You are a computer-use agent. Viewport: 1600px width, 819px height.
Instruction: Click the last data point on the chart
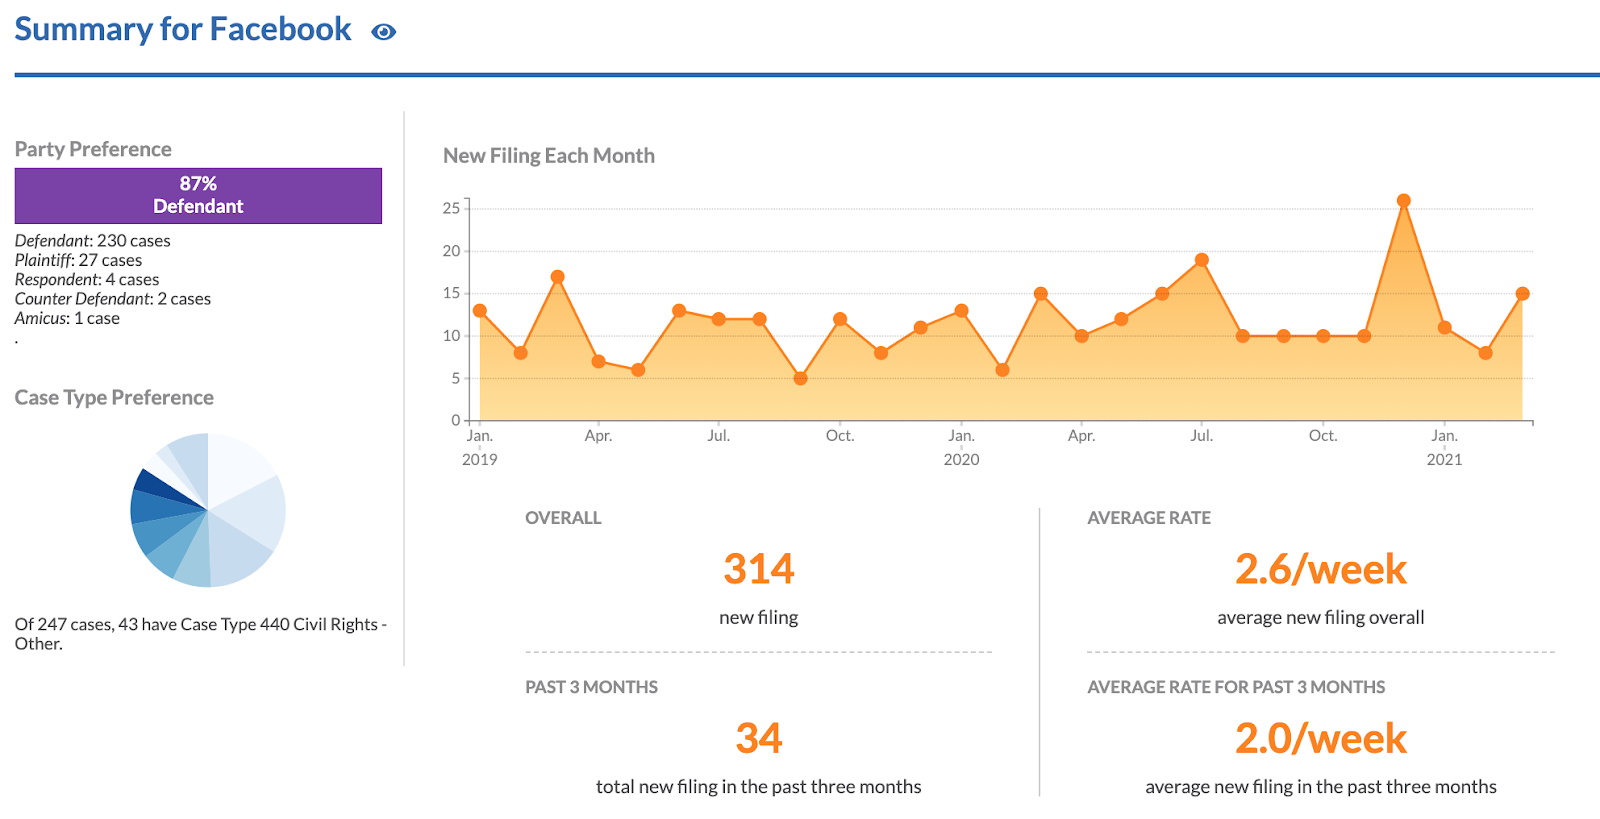click(1523, 294)
